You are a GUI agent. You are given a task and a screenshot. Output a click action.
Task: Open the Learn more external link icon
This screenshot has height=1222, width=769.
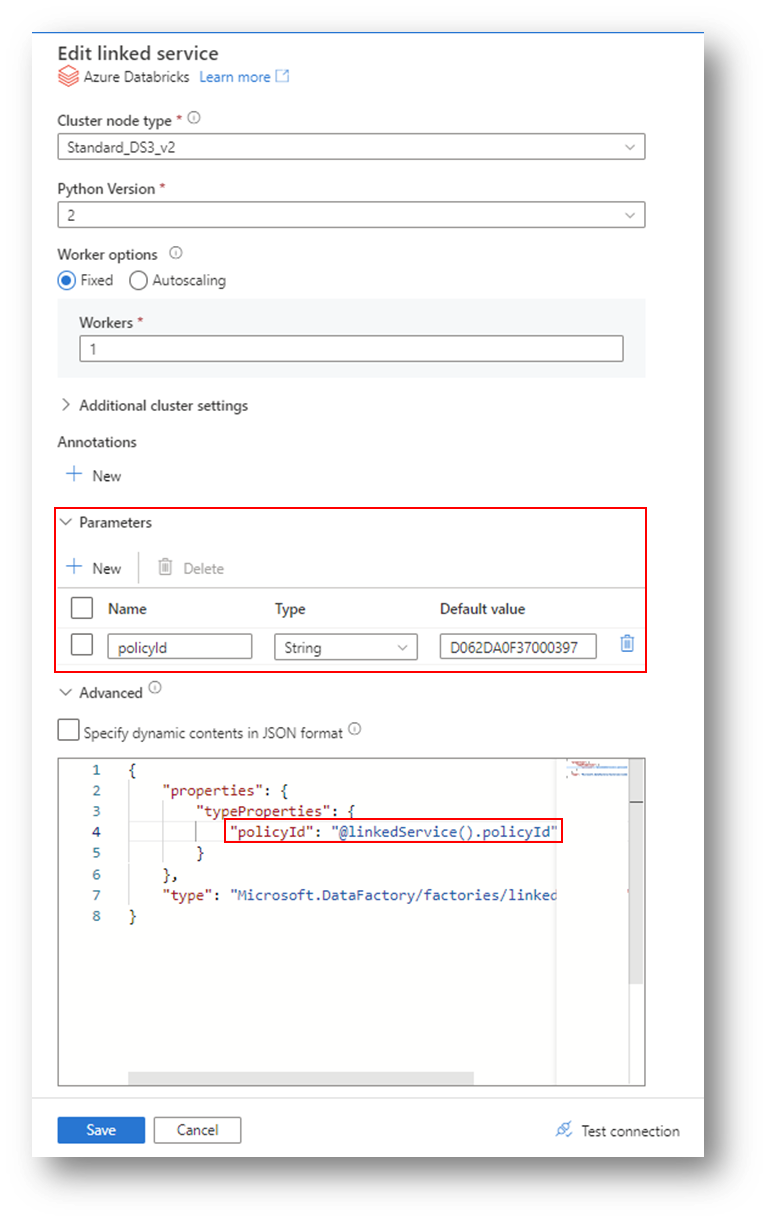(x=282, y=76)
